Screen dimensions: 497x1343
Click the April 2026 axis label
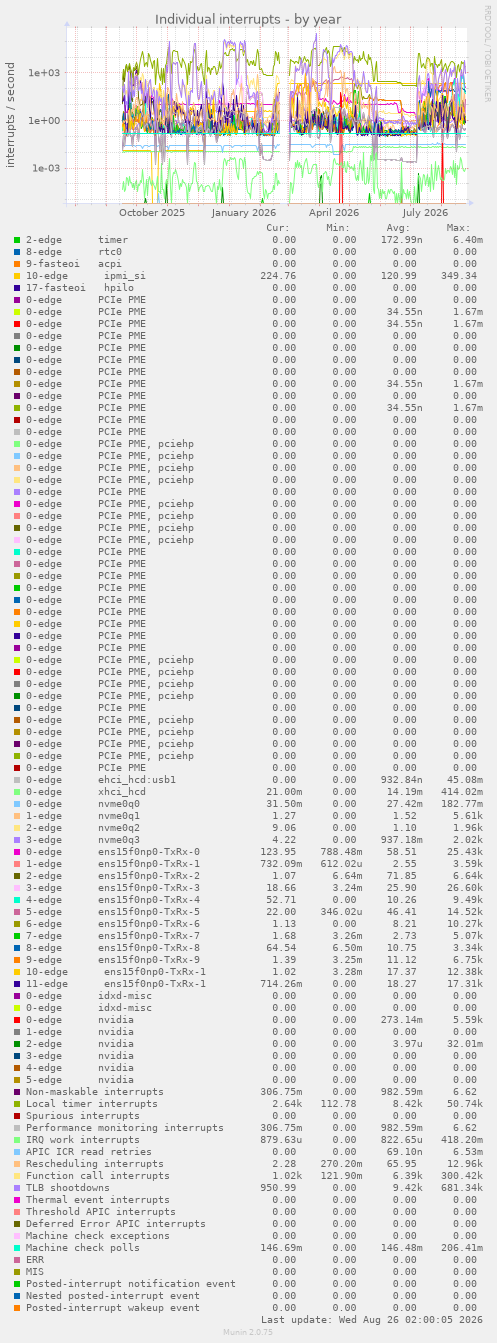[x=334, y=212]
